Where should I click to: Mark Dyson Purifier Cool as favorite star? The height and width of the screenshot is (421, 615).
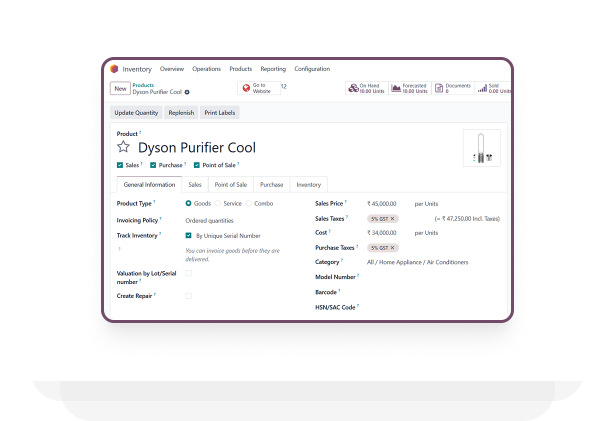[x=124, y=147]
